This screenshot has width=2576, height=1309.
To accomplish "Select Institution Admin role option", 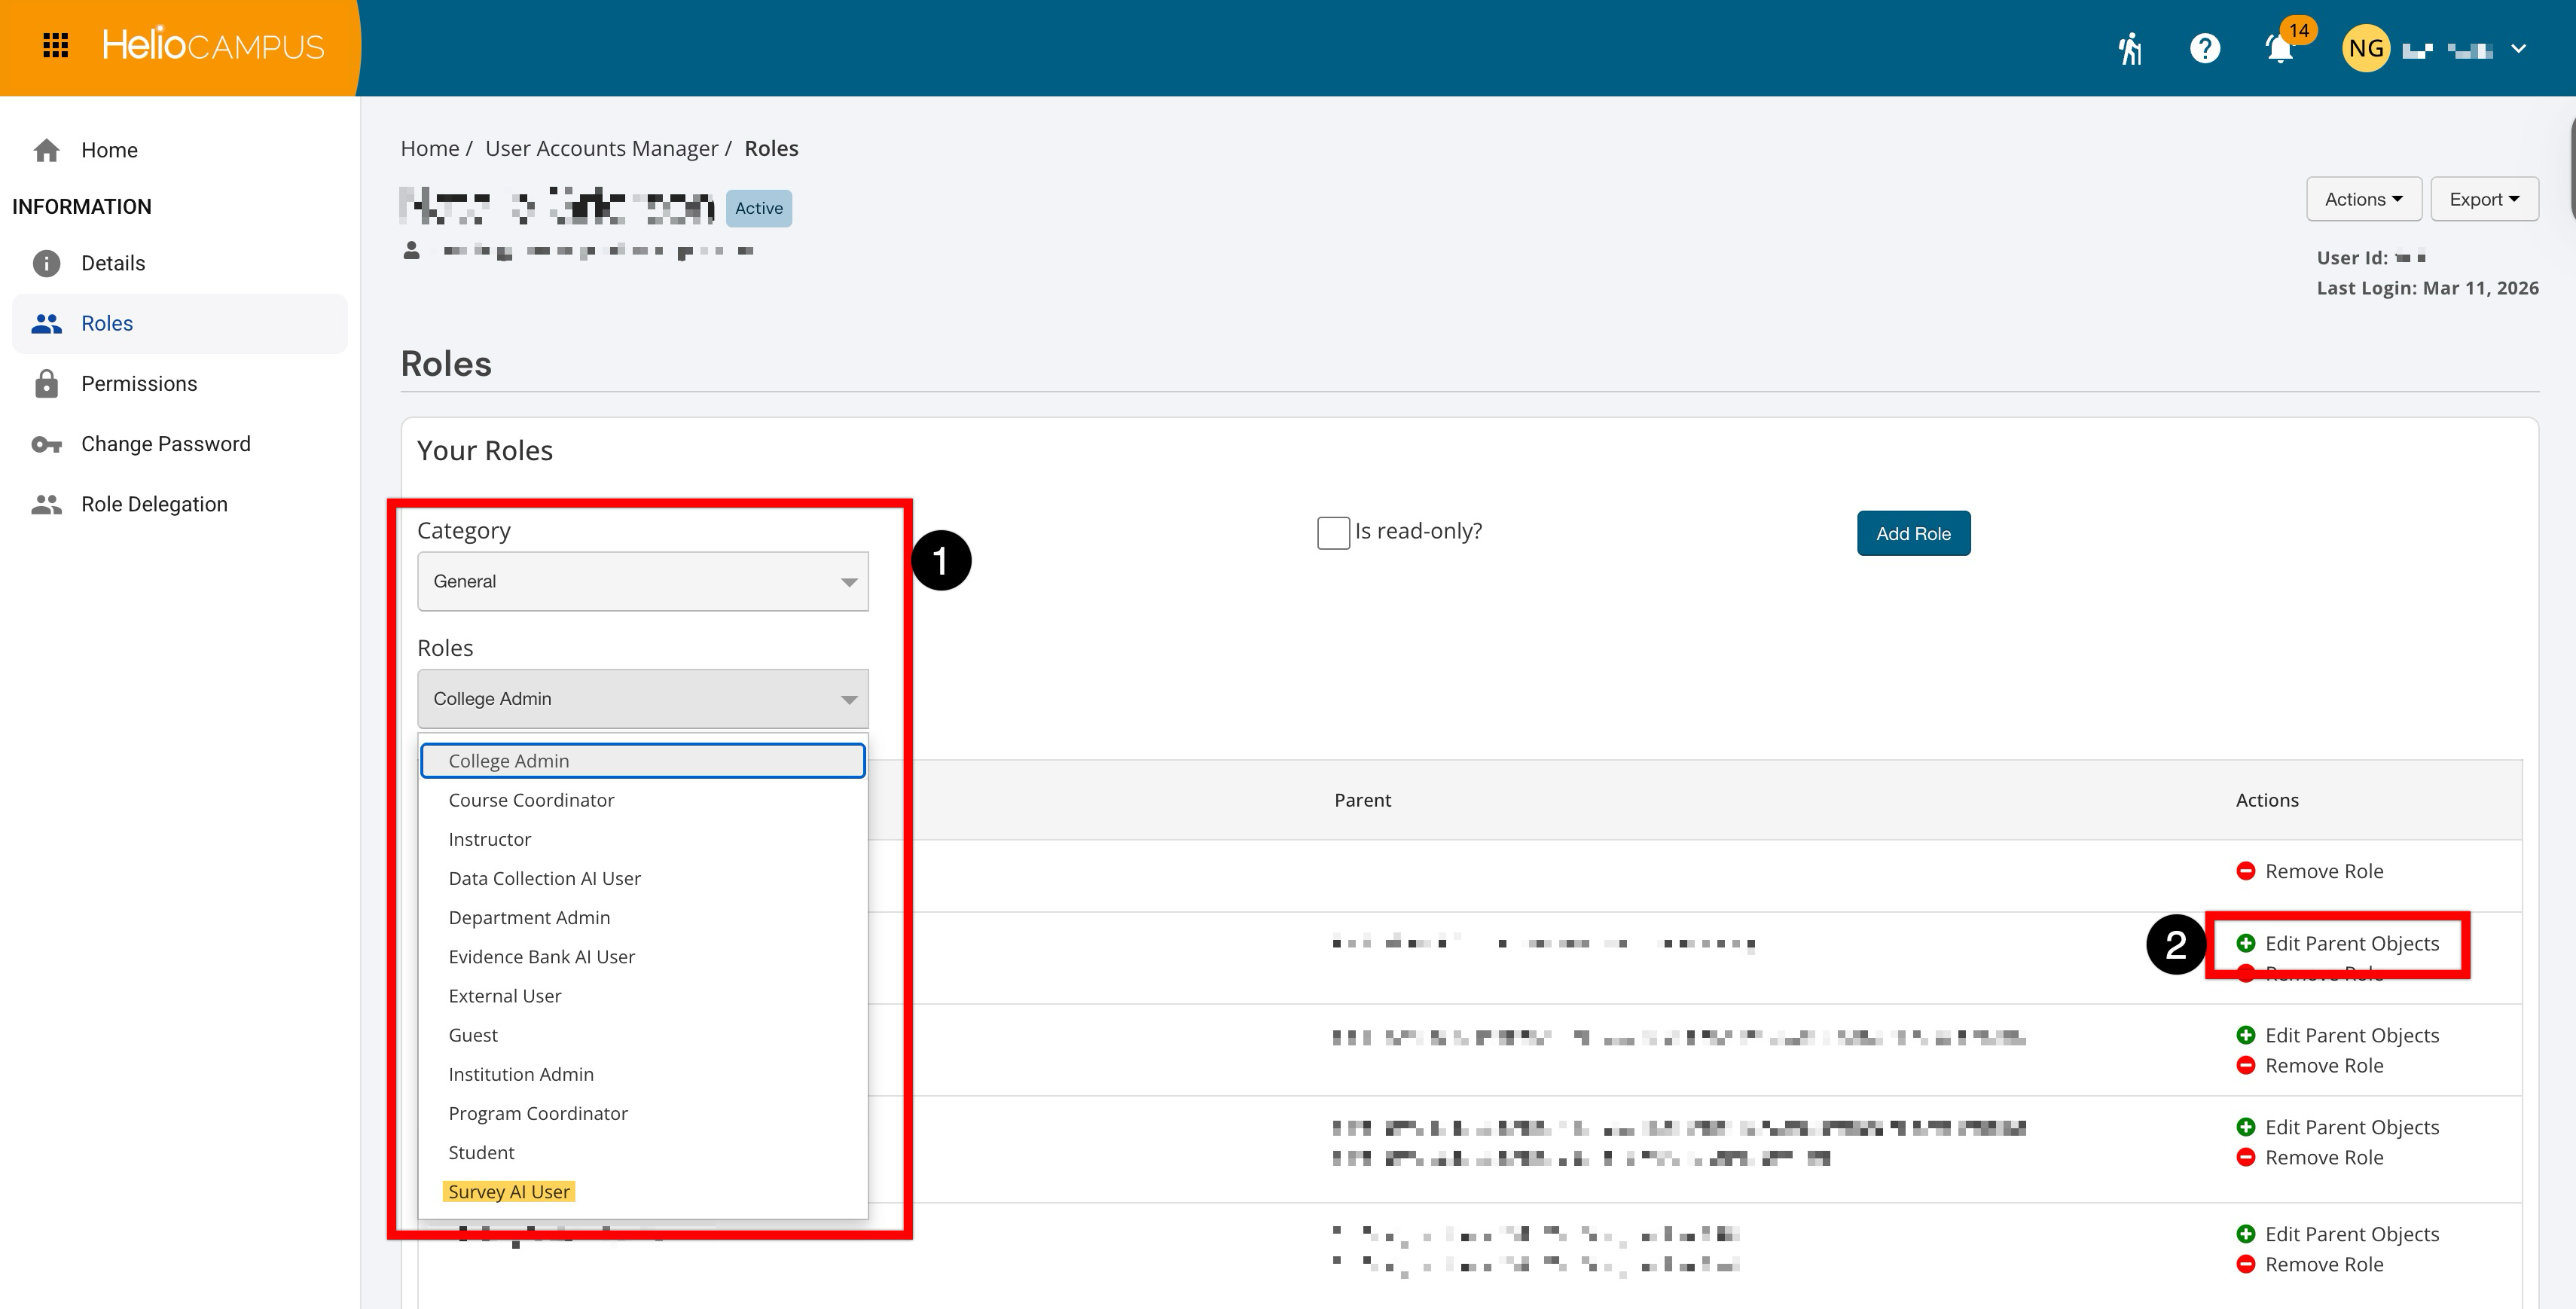I will click(x=521, y=1074).
